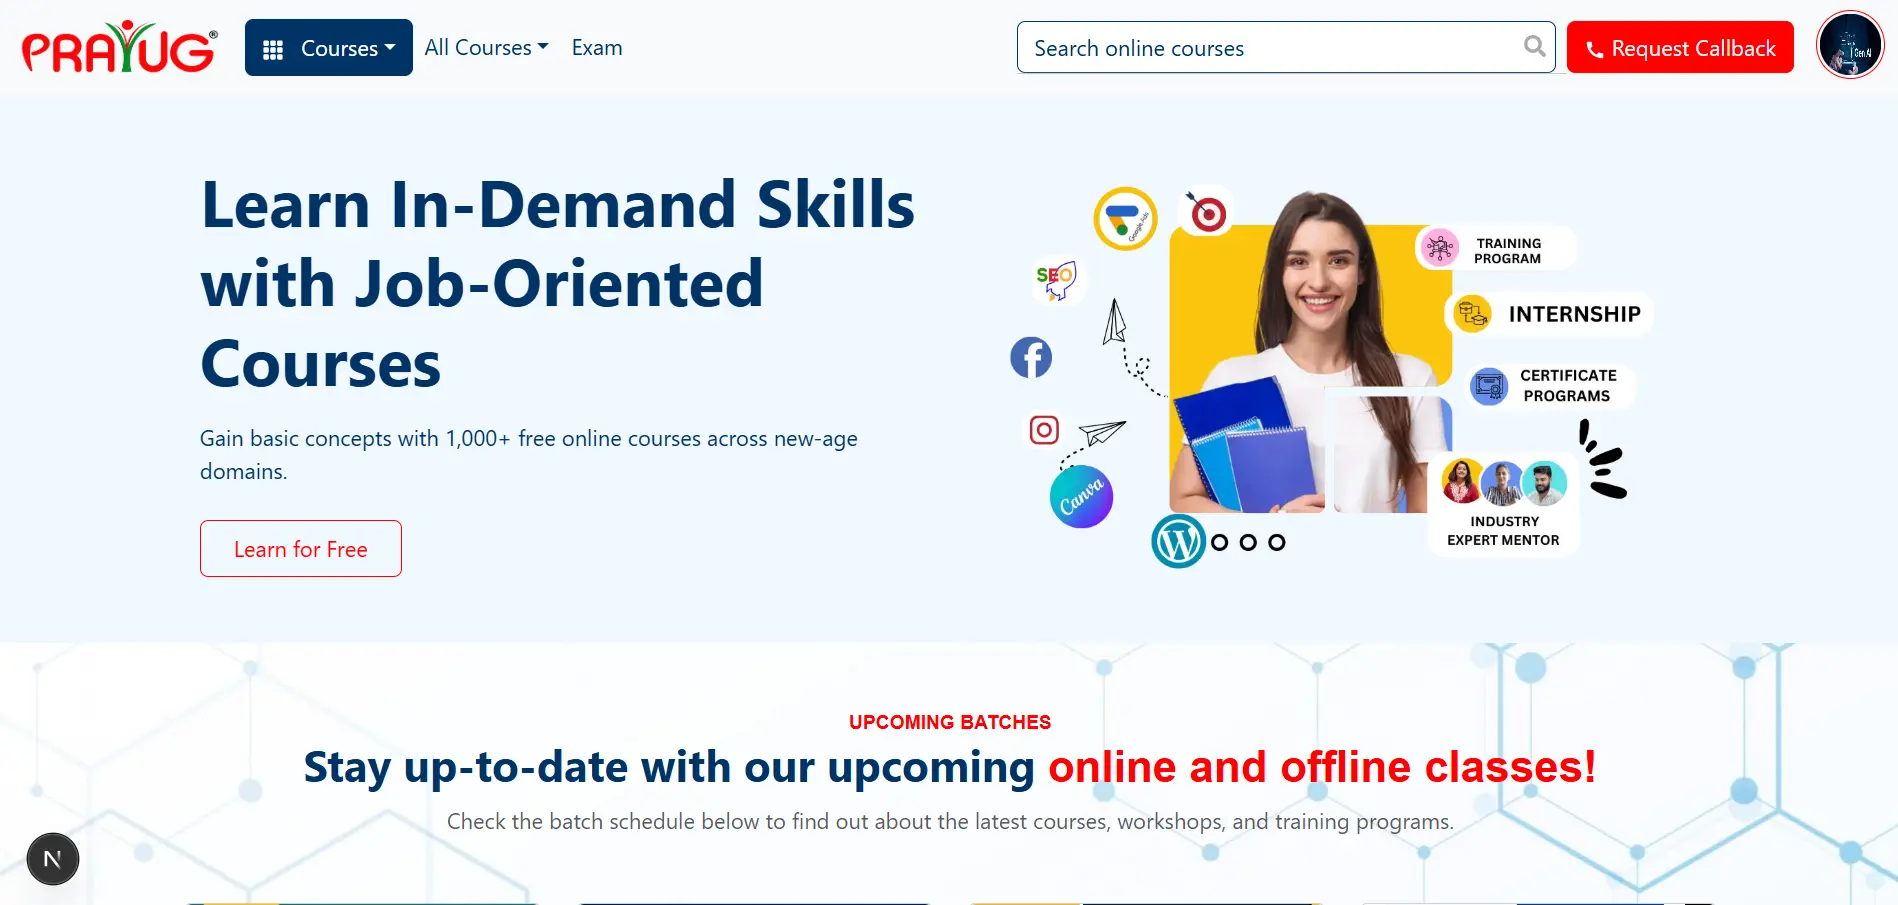Select the Canva icon
The width and height of the screenshot is (1898, 905).
coord(1081,496)
